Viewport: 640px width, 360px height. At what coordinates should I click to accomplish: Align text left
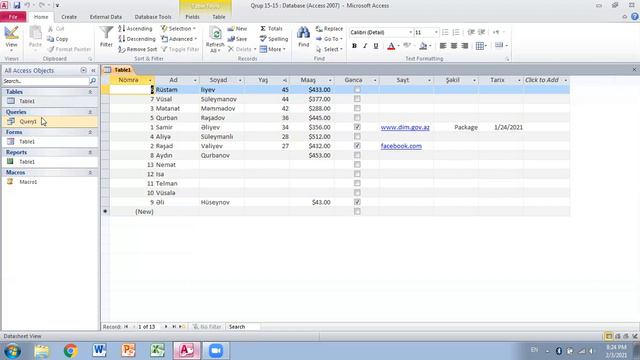pos(443,46)
